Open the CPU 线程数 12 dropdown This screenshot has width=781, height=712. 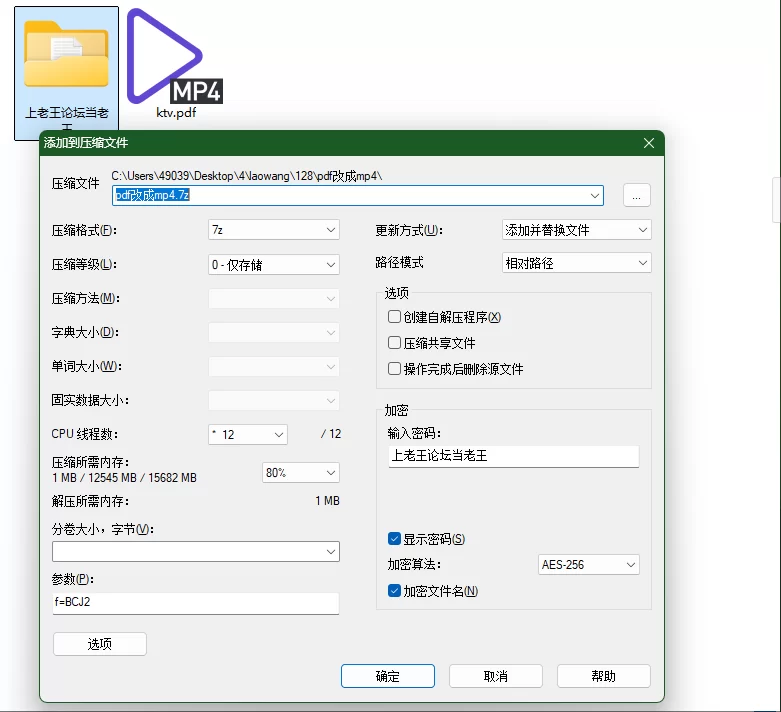(248, 434)
